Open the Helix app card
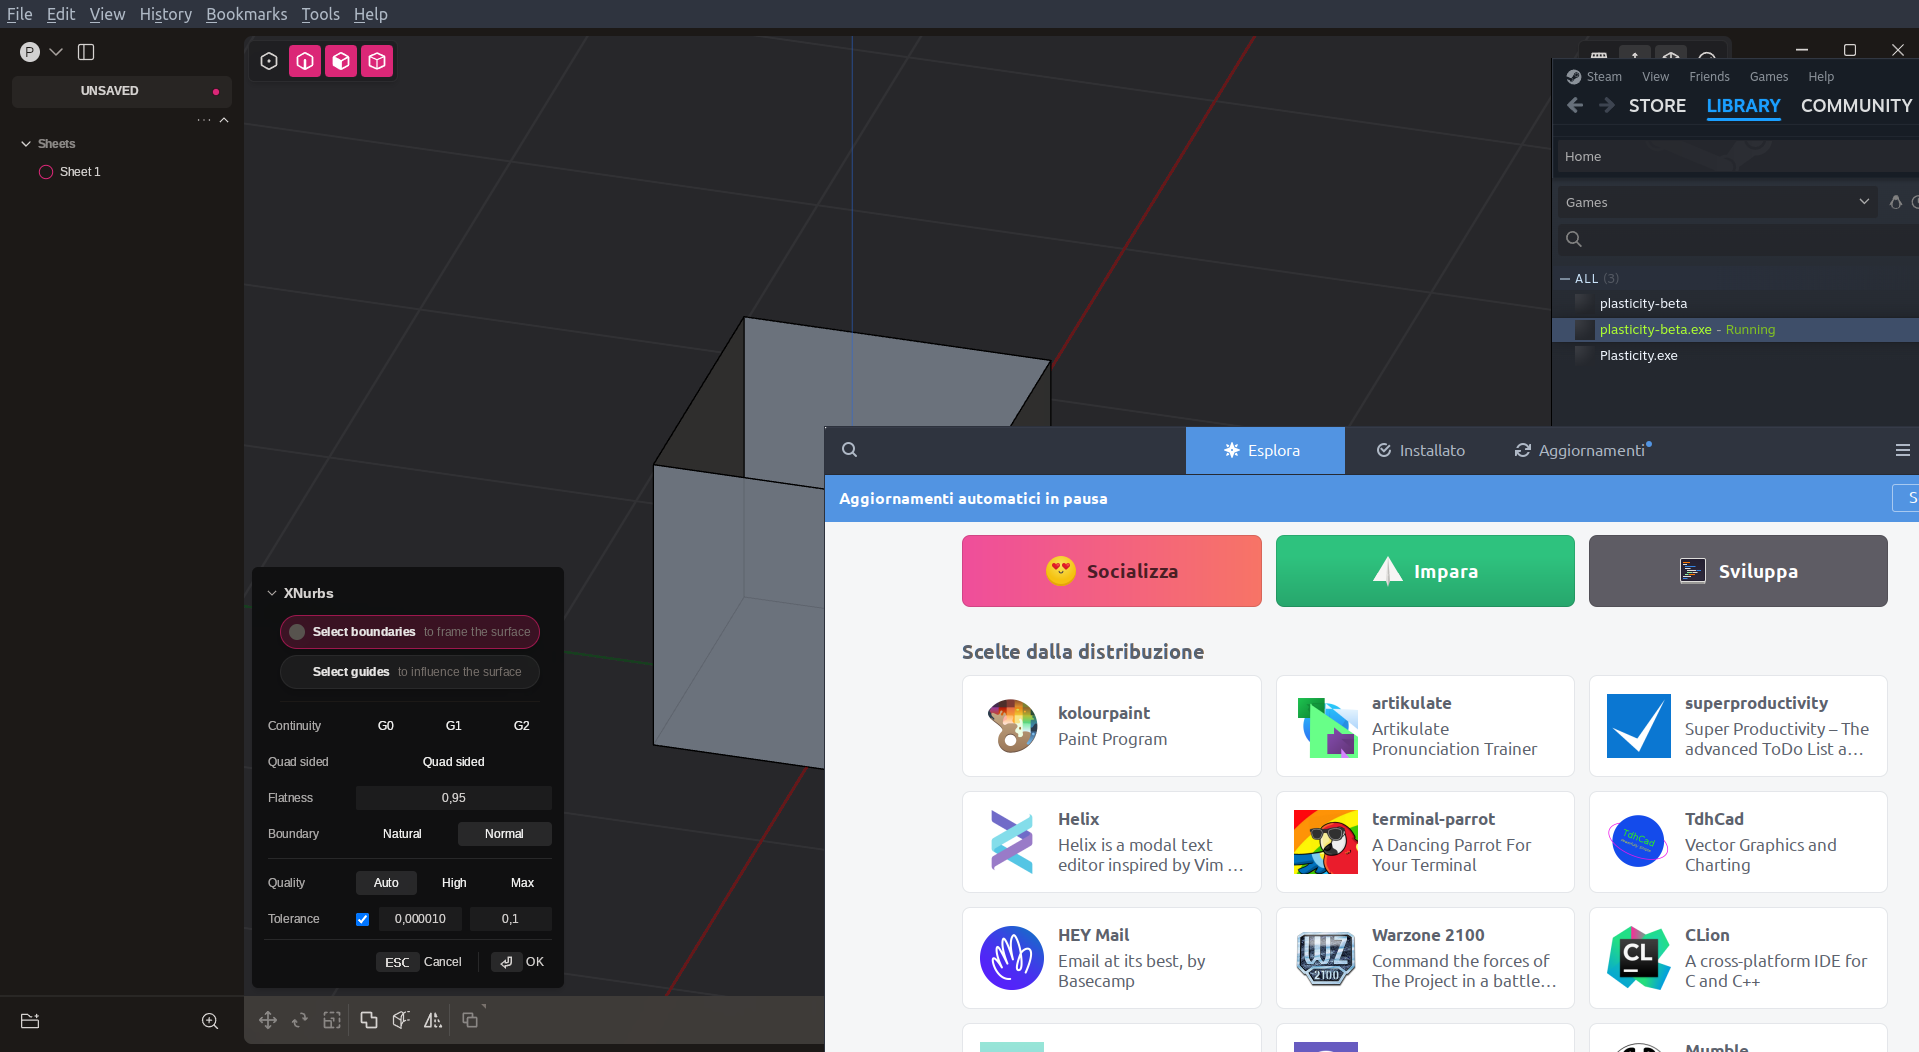The image size is (1919, 1052). click(x=1111, y=842)
